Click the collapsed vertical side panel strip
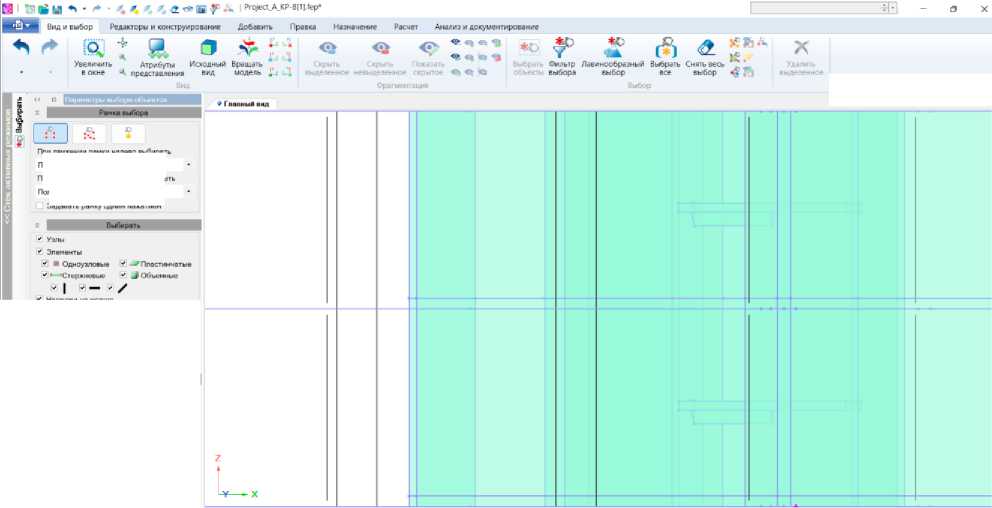Screen dimensions: 992x508 pos(6,196)
